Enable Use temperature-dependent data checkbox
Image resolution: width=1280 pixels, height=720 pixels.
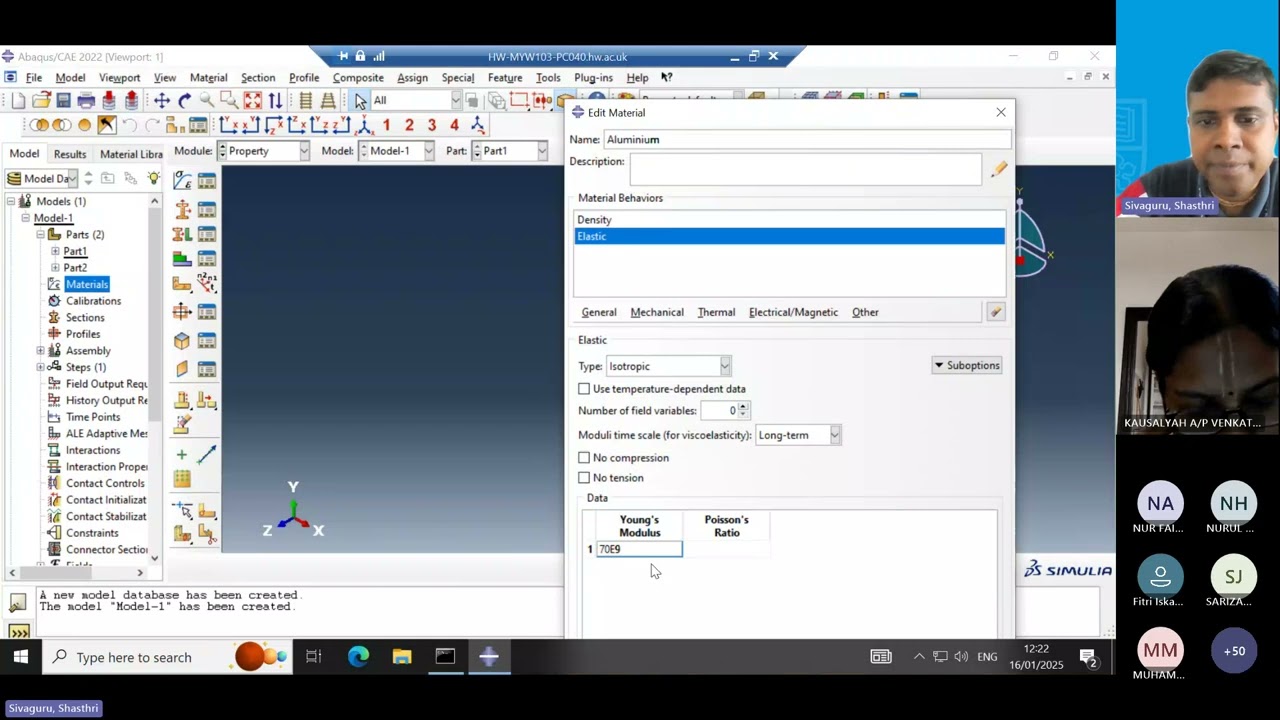pyautogui.click(x=584, y=388)
